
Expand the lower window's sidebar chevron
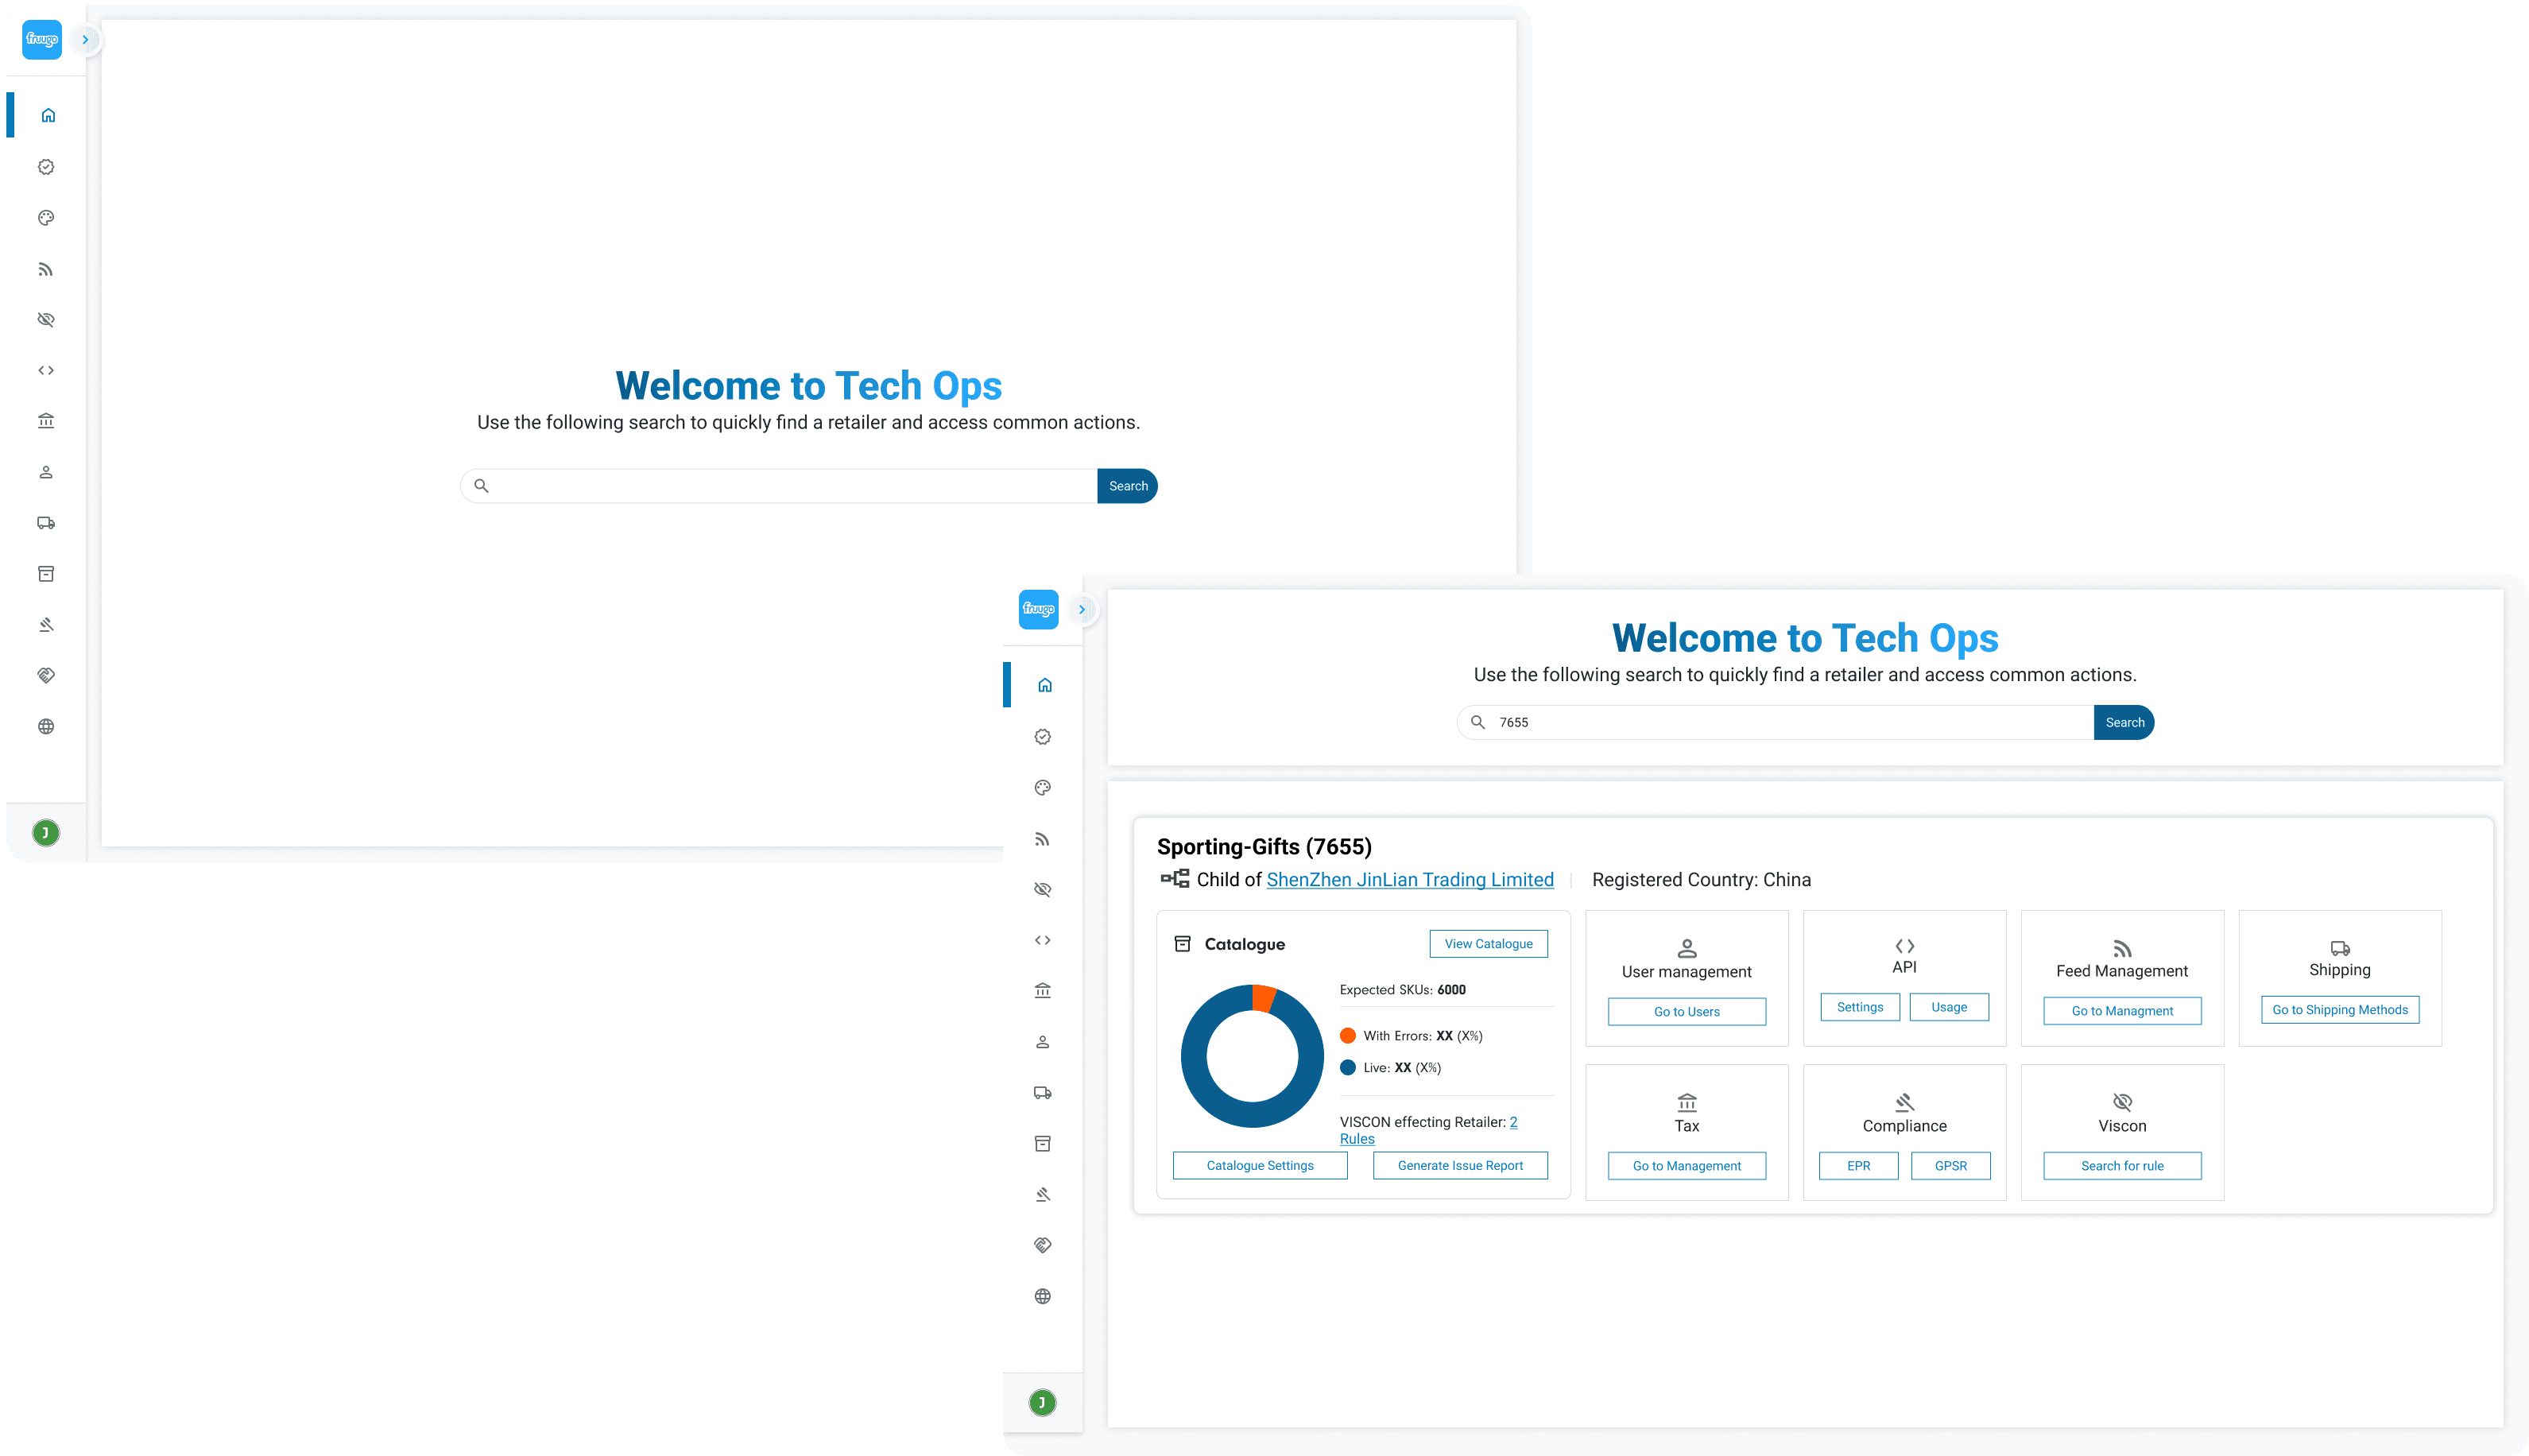(x=1081, y=610)
